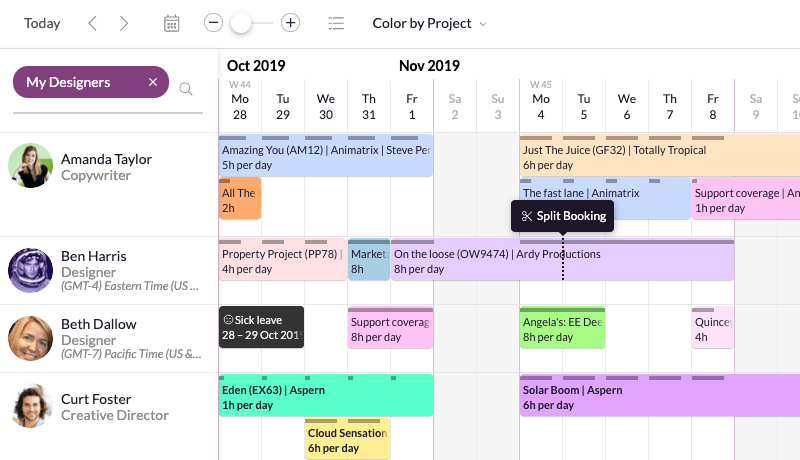This screenshot has width=800, height=460.
Task: Select the Eden (EX63) Aspern booking
Action: (326, 396)
